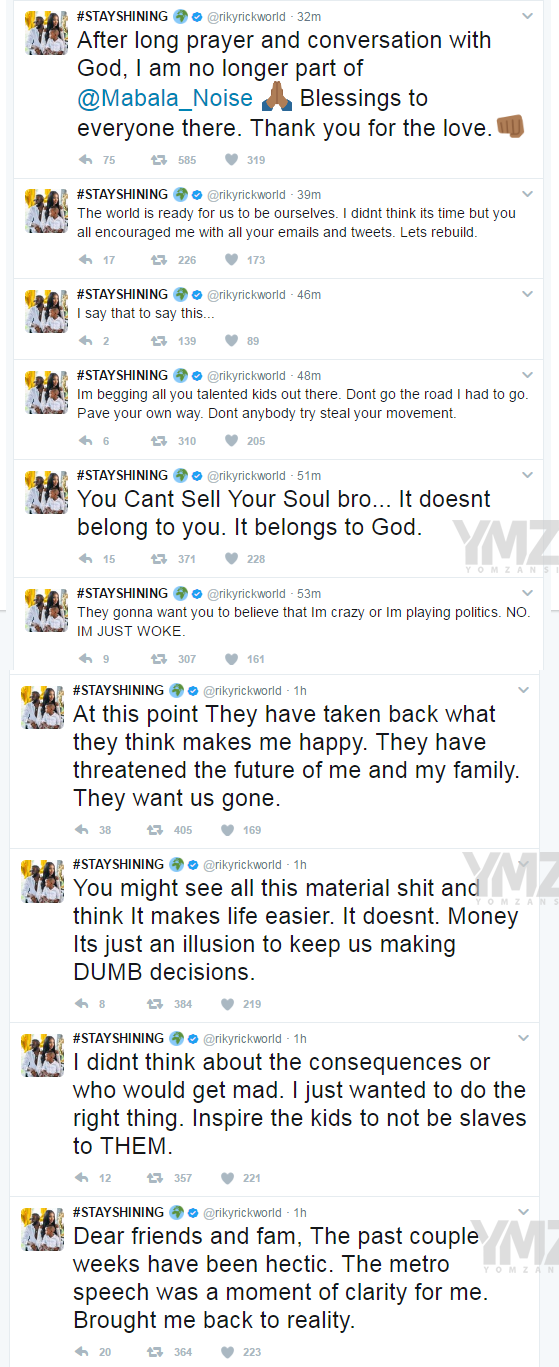Image resolution: width=559 pixels, height=1367 pixels.
Task: Open the chevron menu on 53m tweet
Action: point(527,594)
